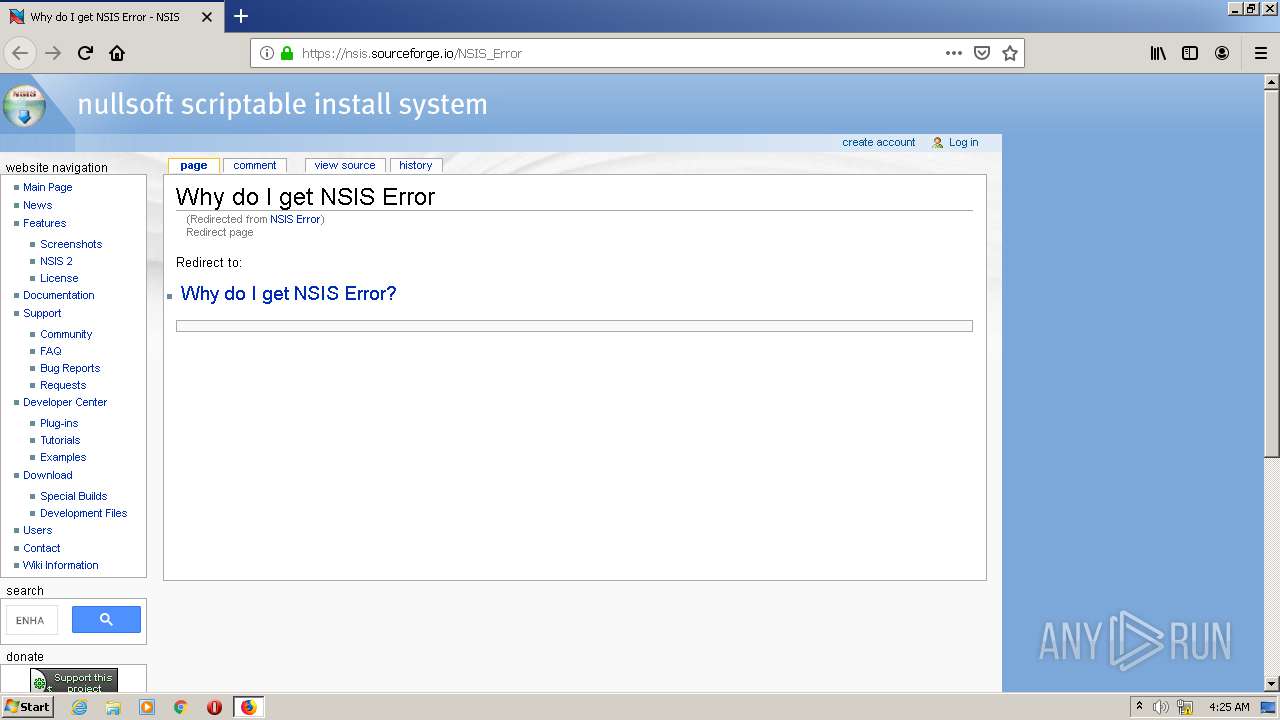
Task: Click the volume speaker tray icon
Action: [x=1161, y=707]
